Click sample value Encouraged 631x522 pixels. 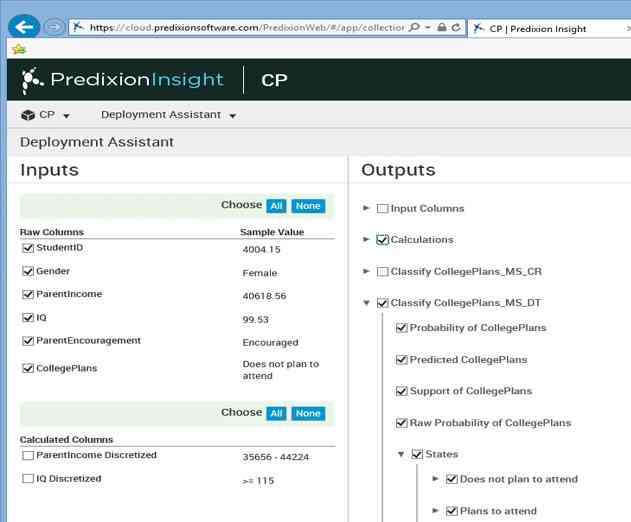(x=270, y=342)
